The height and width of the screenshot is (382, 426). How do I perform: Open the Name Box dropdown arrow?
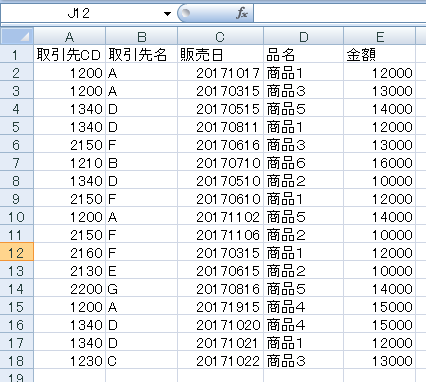tap(167, 14)
